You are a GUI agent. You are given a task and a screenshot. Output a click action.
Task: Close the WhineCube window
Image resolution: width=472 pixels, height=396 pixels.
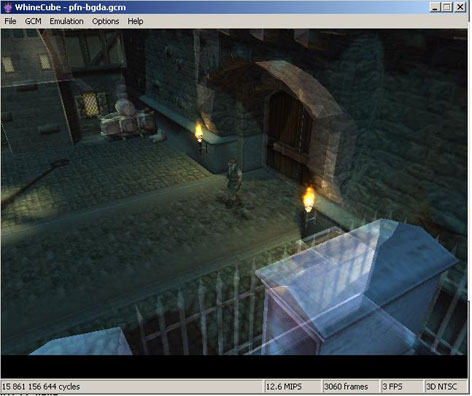click(460, 7)
